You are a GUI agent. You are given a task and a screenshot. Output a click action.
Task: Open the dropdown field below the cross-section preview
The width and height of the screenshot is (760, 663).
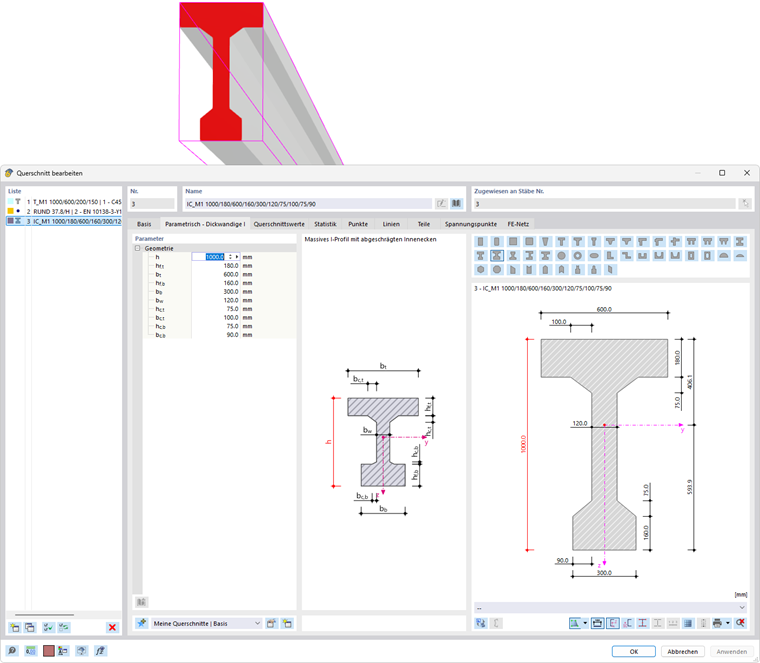pos(610,607)
